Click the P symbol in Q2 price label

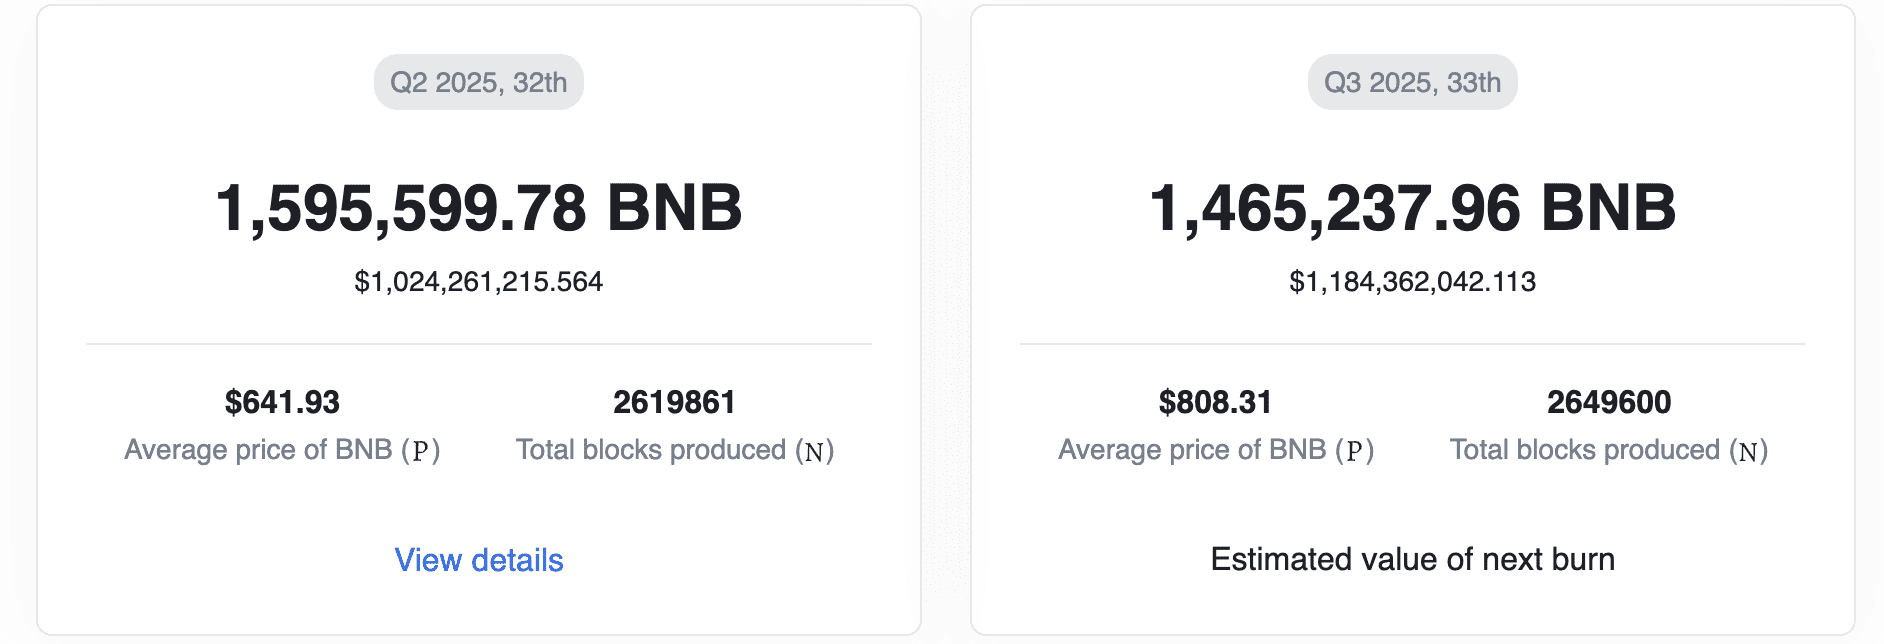coord(420,451)
